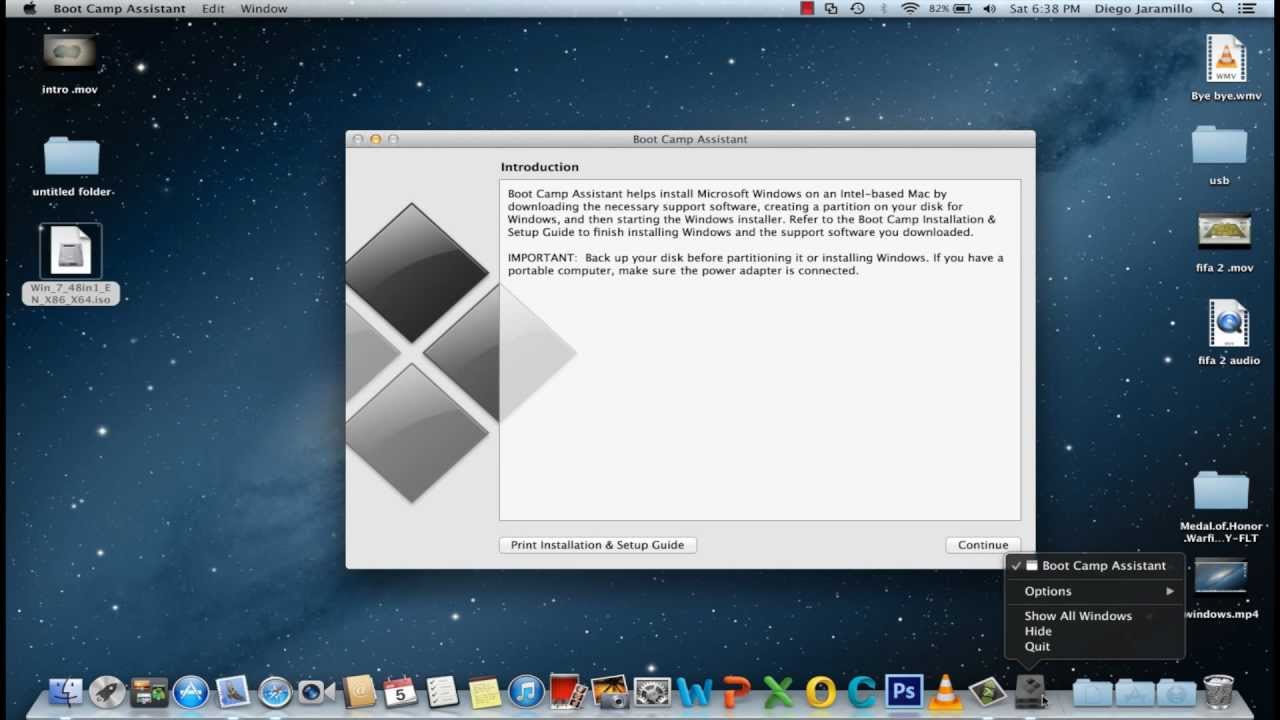Click the Wi-Fi status icon

tap(909, 8)
